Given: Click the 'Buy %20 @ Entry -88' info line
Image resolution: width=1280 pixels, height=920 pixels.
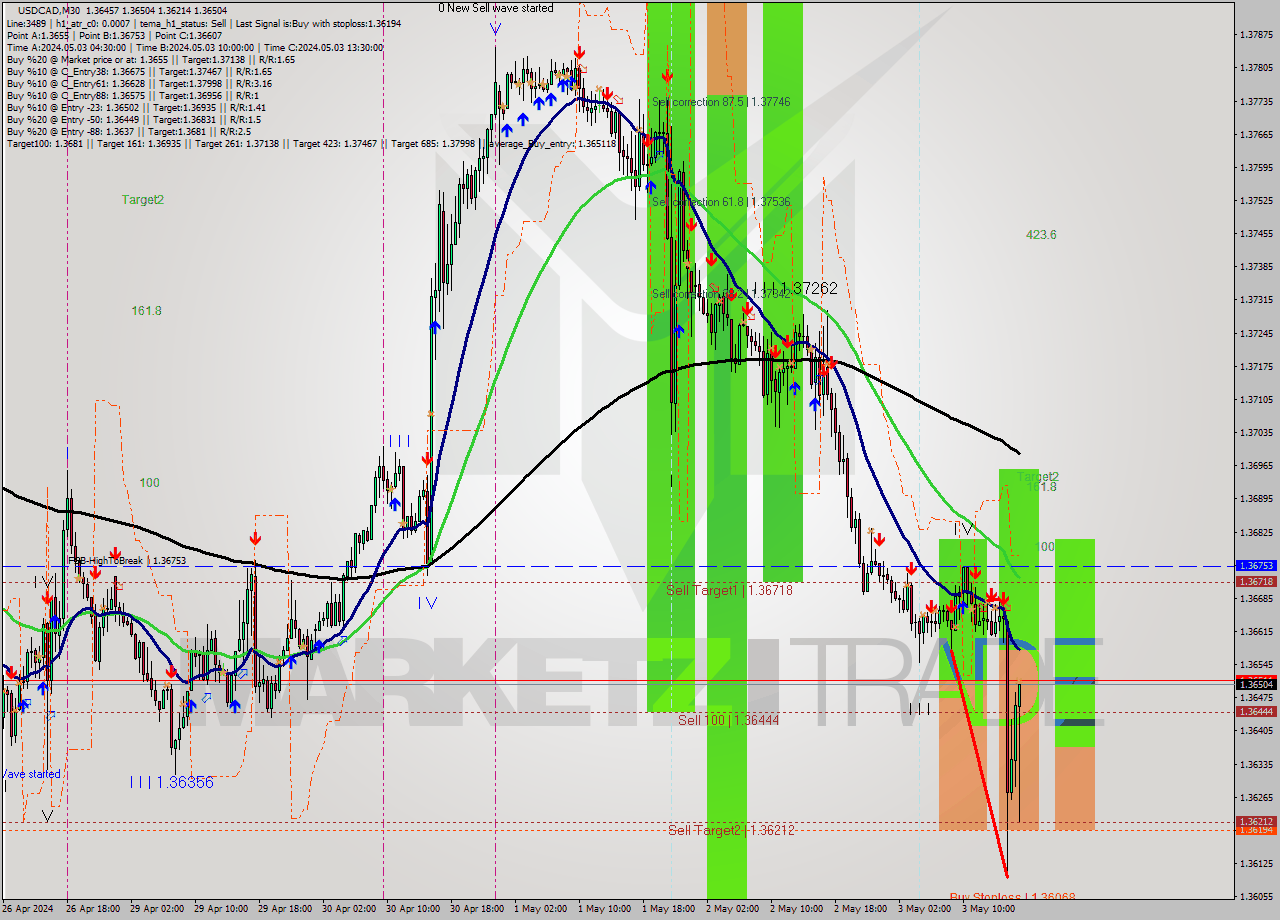Looking at the screenshot, I should coord(129,132).
